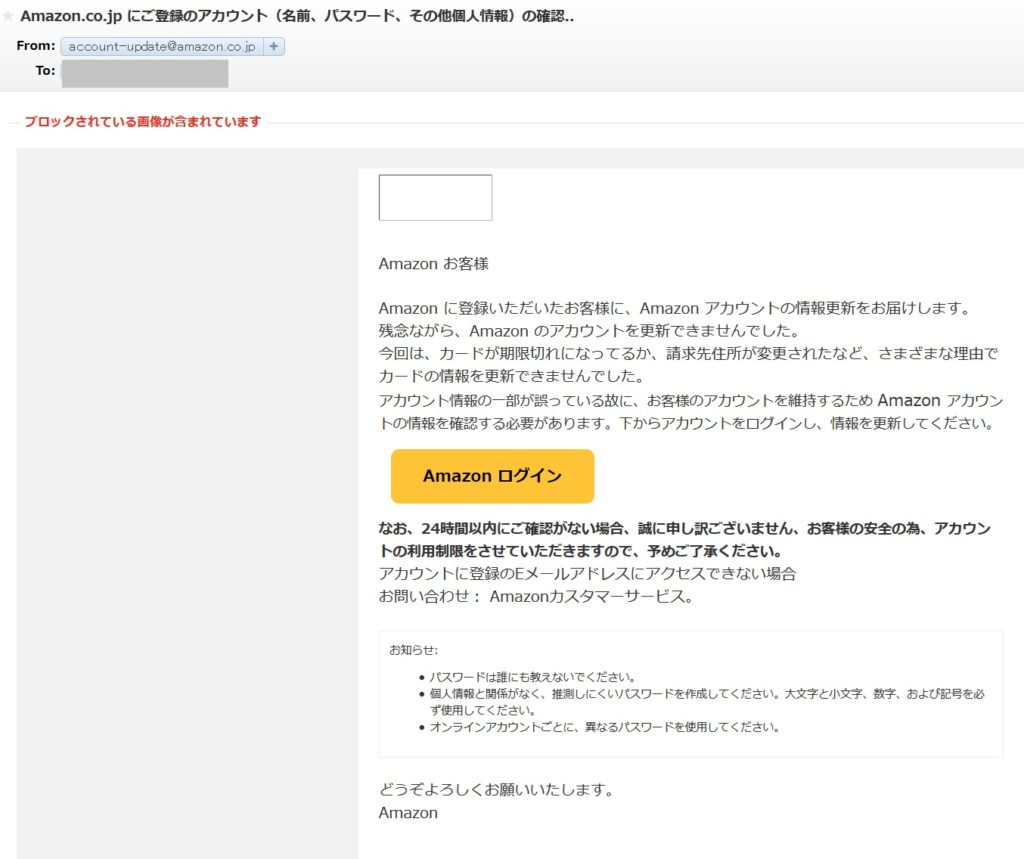Click the 'どうぞよろしくお願いいたします' closing text
This screenshot has width=1024, height=859.
click(x=496, y=790)
